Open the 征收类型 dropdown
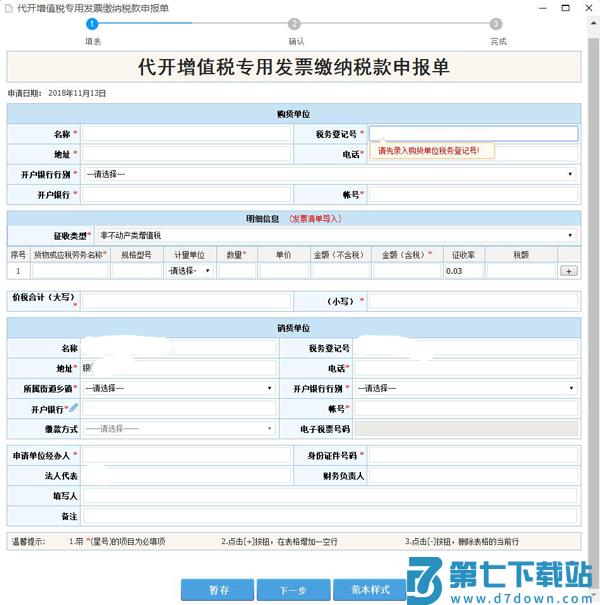 click(x=336, y=235)
